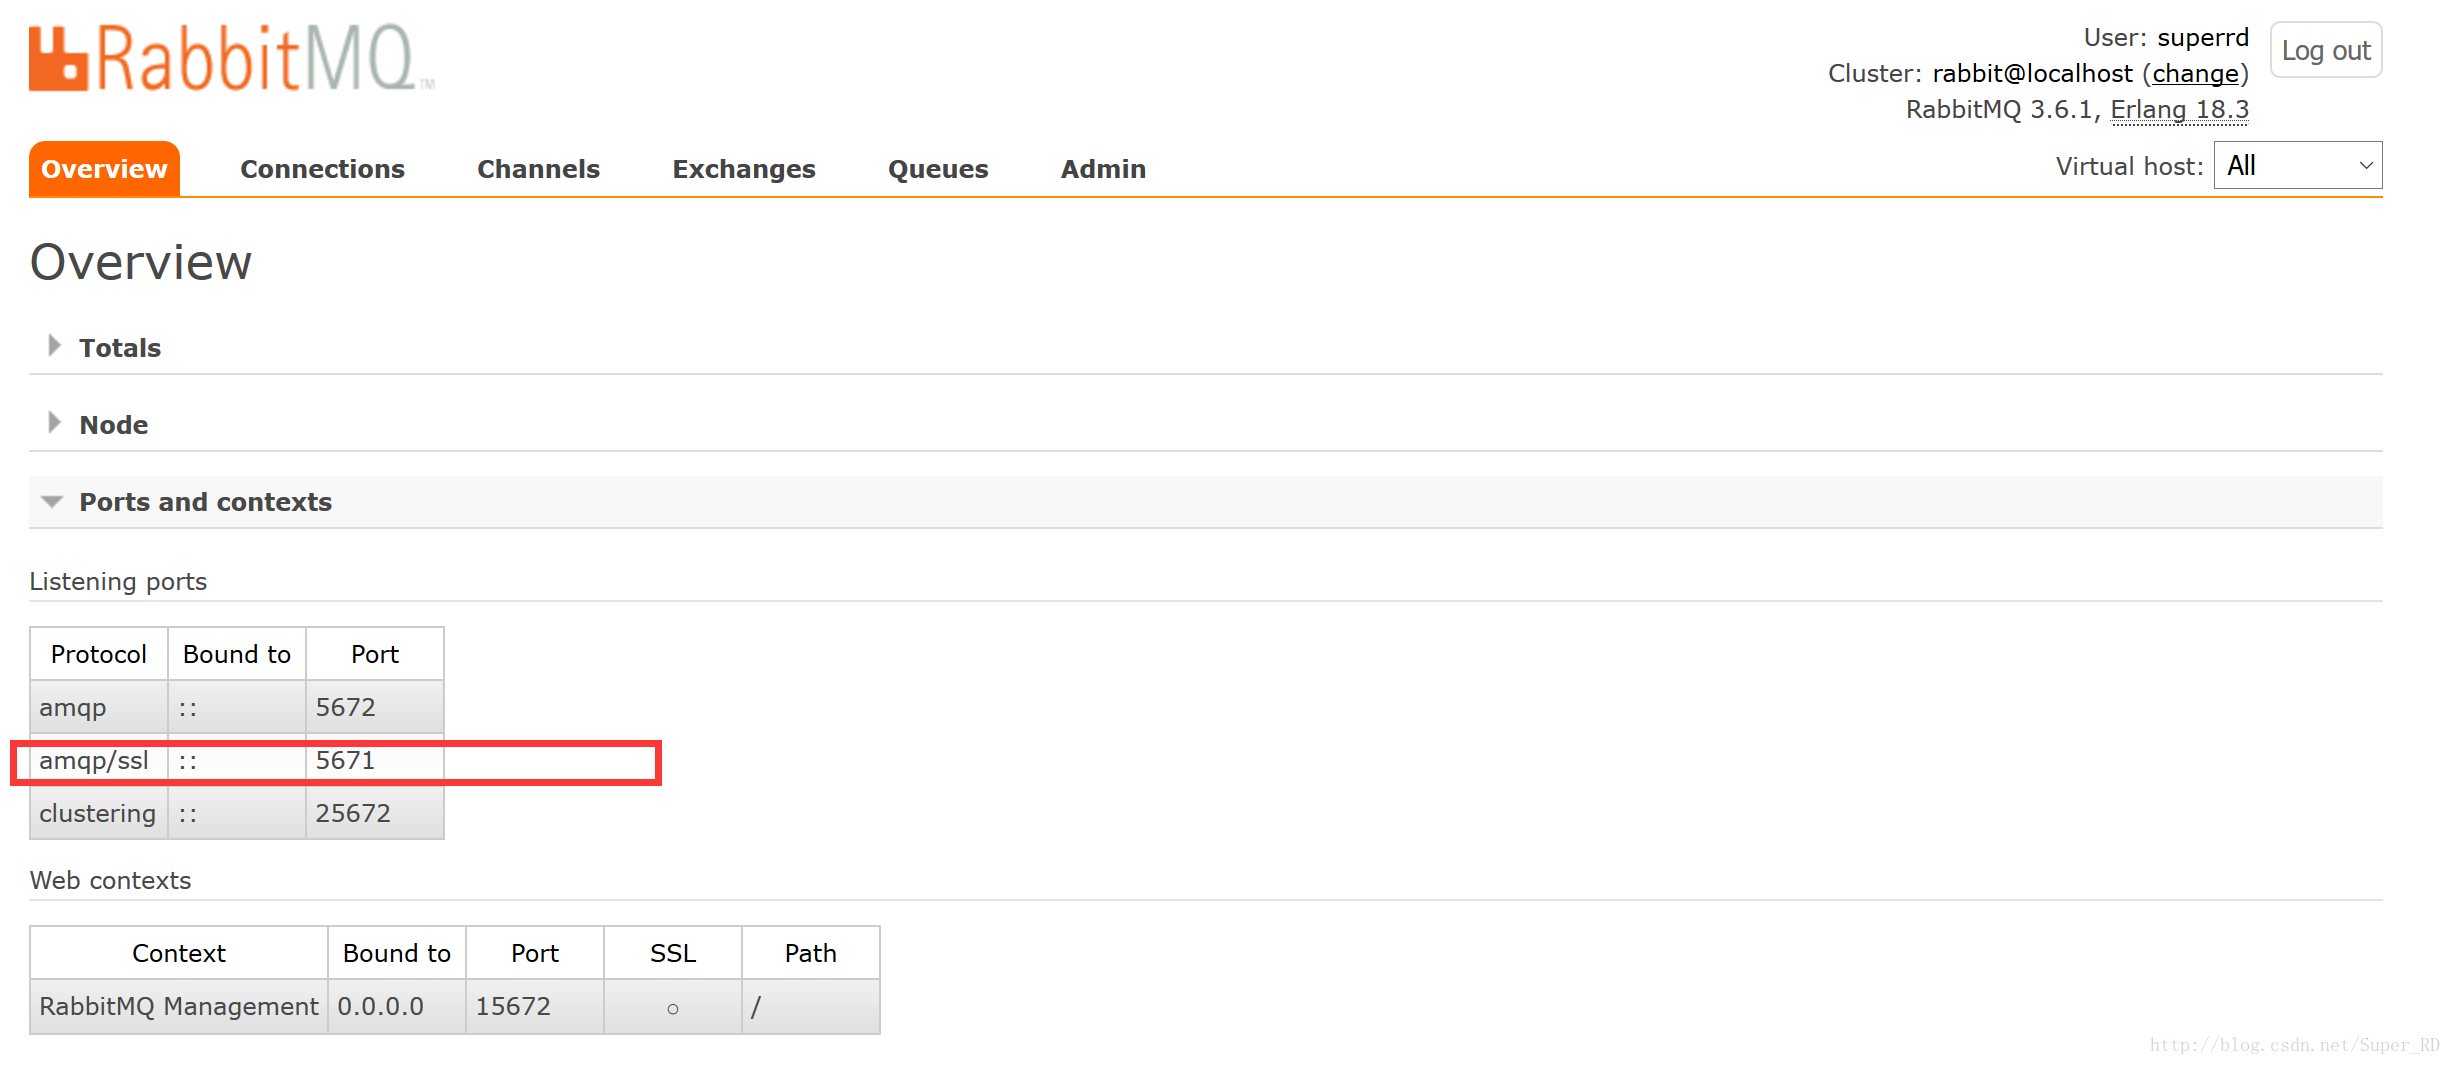The image size is (2451, 1065).
Task: Open the Overview tab
Action: 104,169
